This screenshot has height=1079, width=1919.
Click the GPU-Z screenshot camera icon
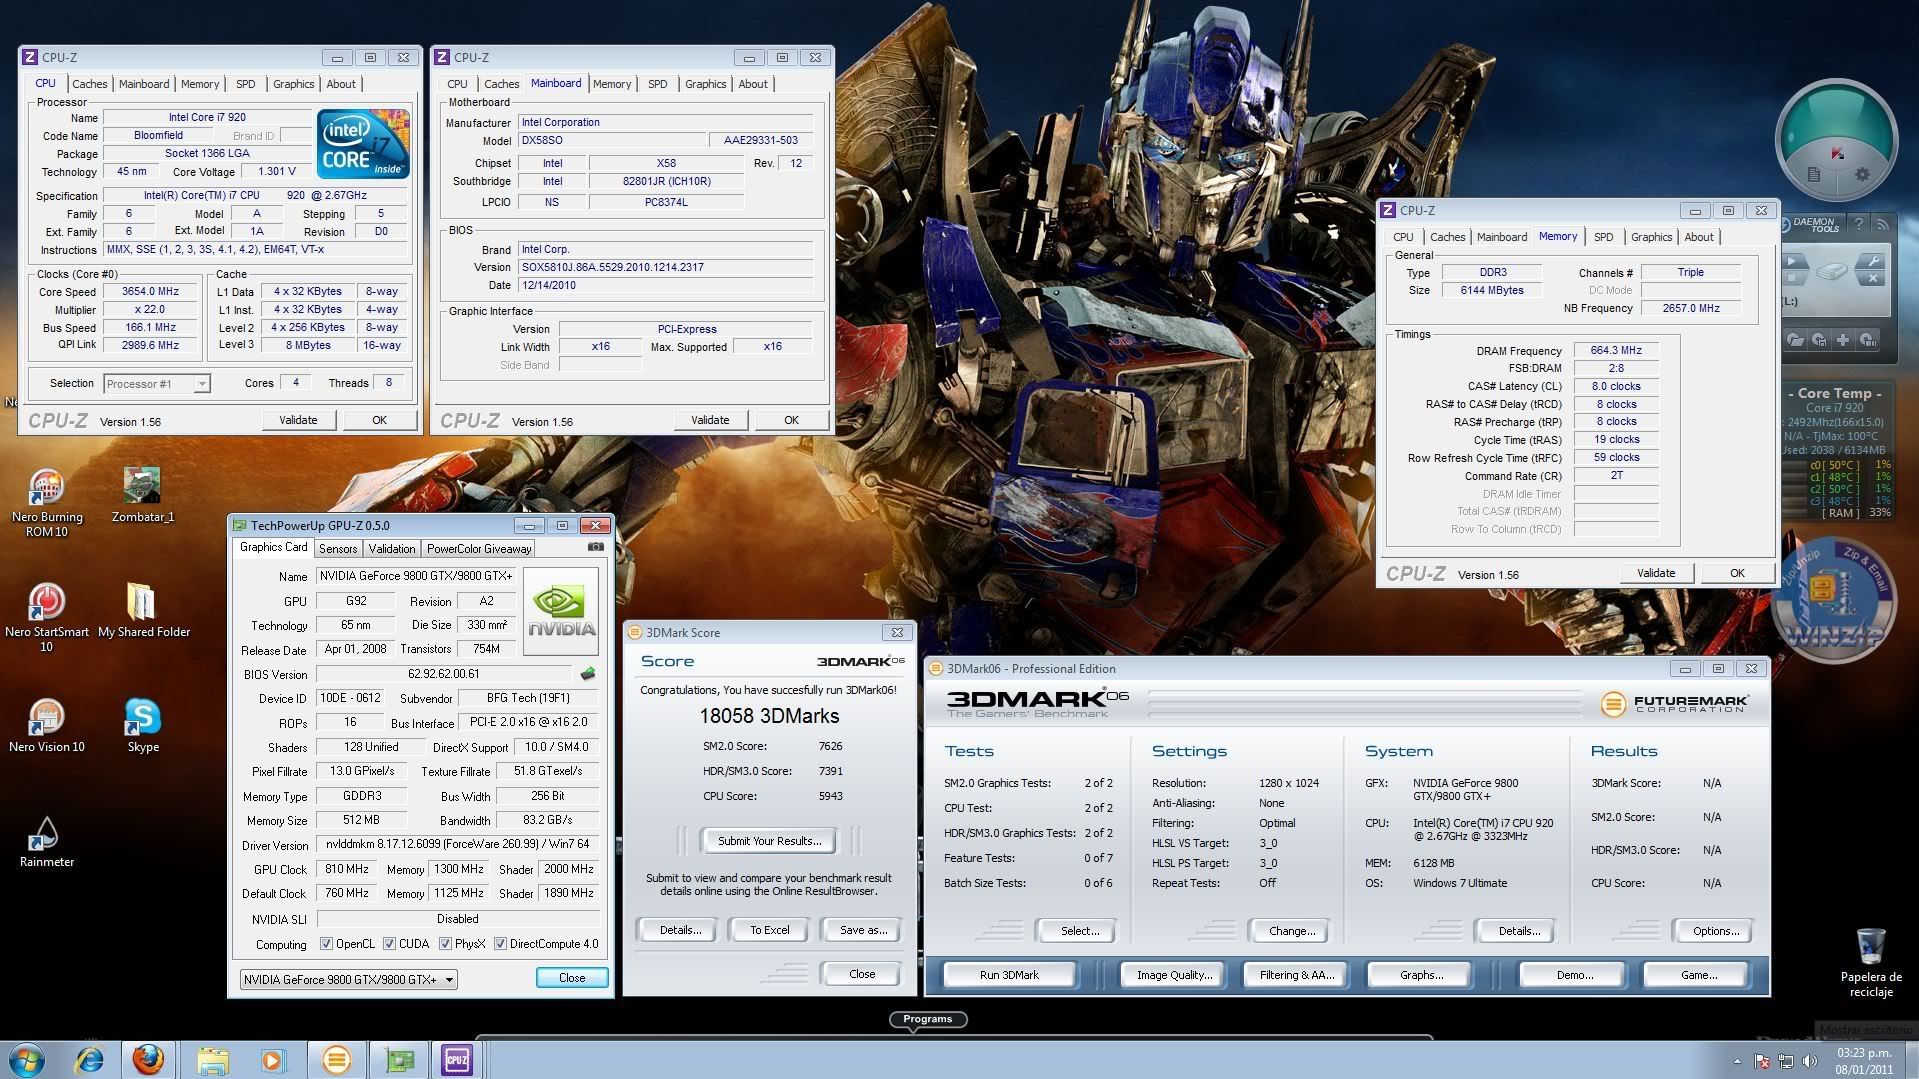(x=596, y=547)
